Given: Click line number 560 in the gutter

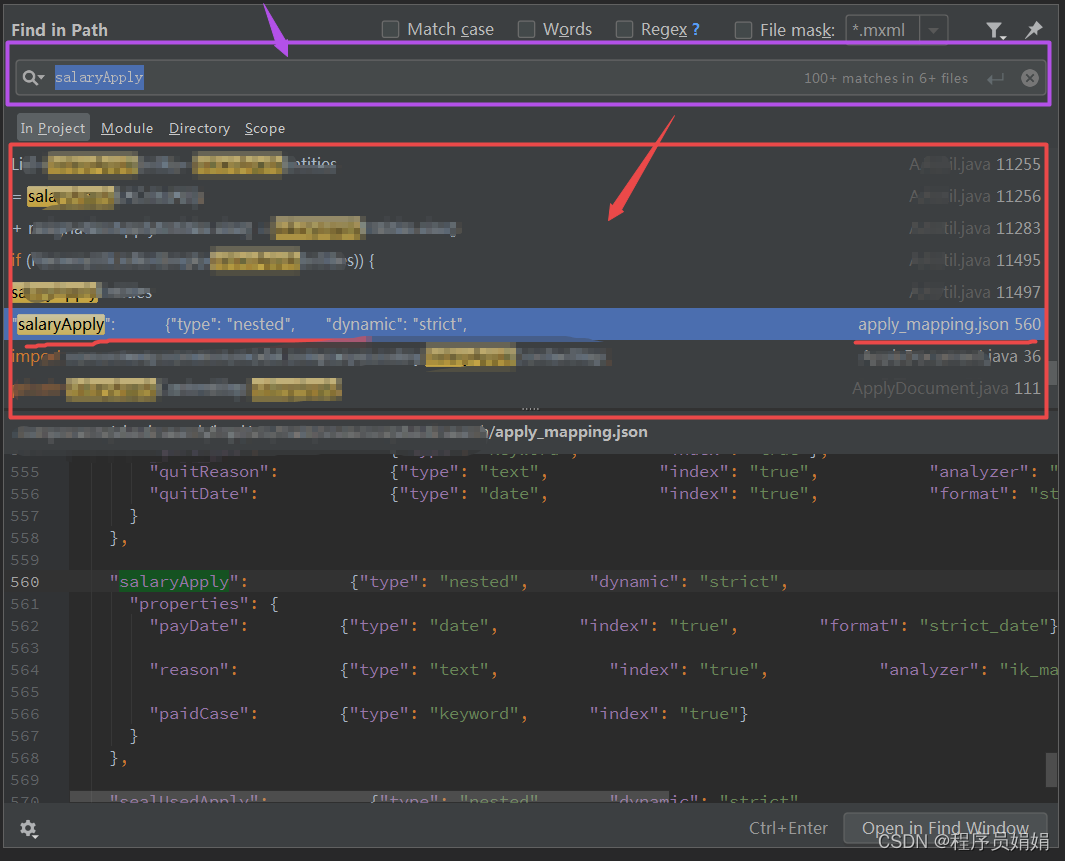Looking at the screenshot, I should (x=25, y=582).
